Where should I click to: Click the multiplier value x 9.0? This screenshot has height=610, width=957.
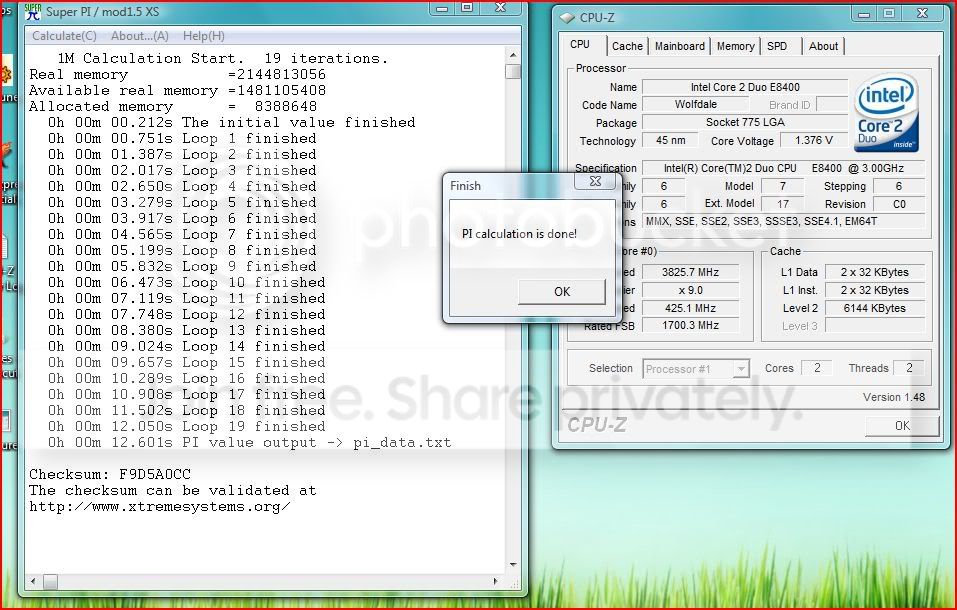690,290
